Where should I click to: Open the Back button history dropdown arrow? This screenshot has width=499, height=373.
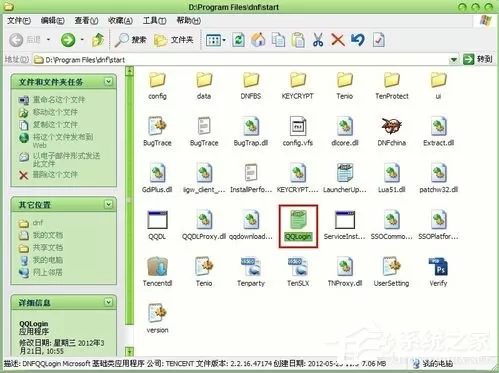coord(48,40)
